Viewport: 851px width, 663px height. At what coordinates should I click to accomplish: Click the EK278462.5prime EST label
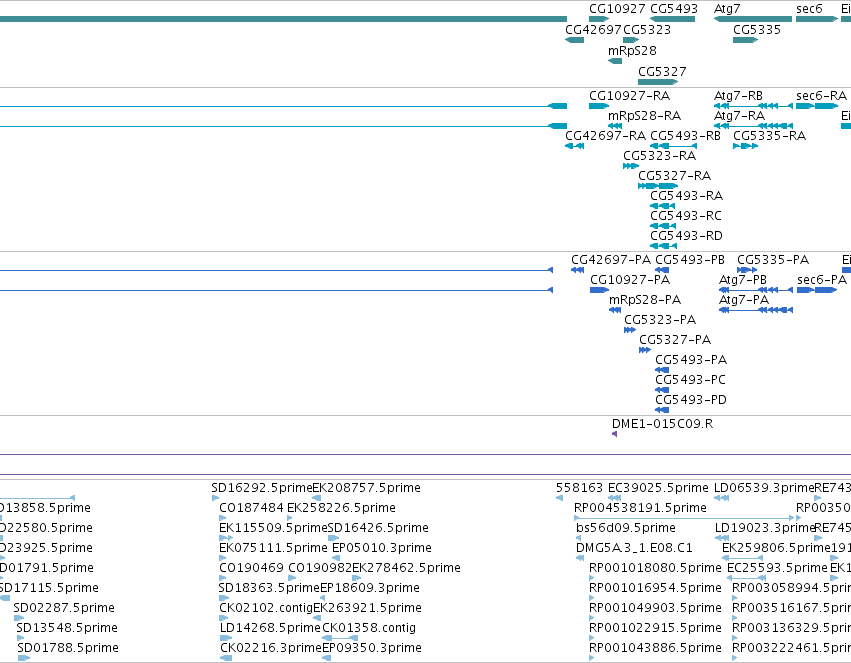[x=407, y=569]
